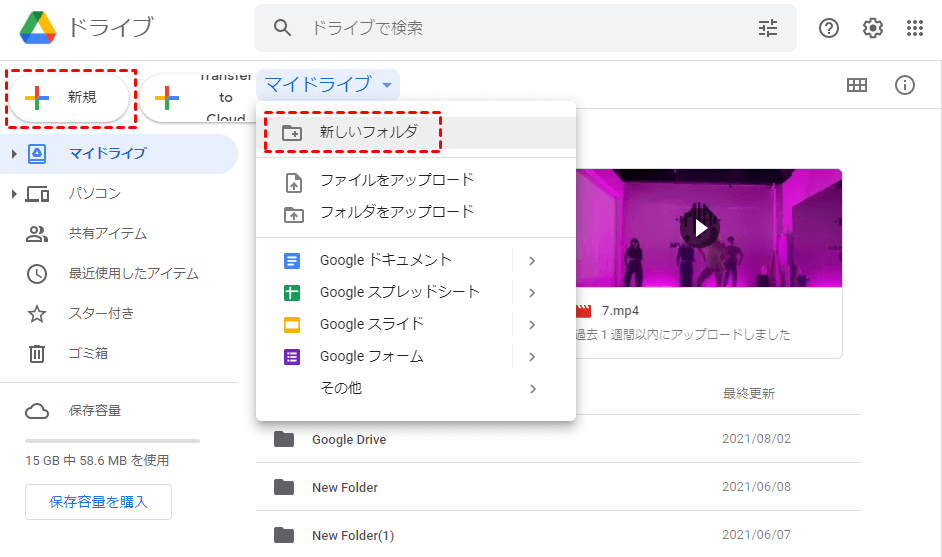Open the ゴミ箱 trash in sidebar

(x=88, y=353)
